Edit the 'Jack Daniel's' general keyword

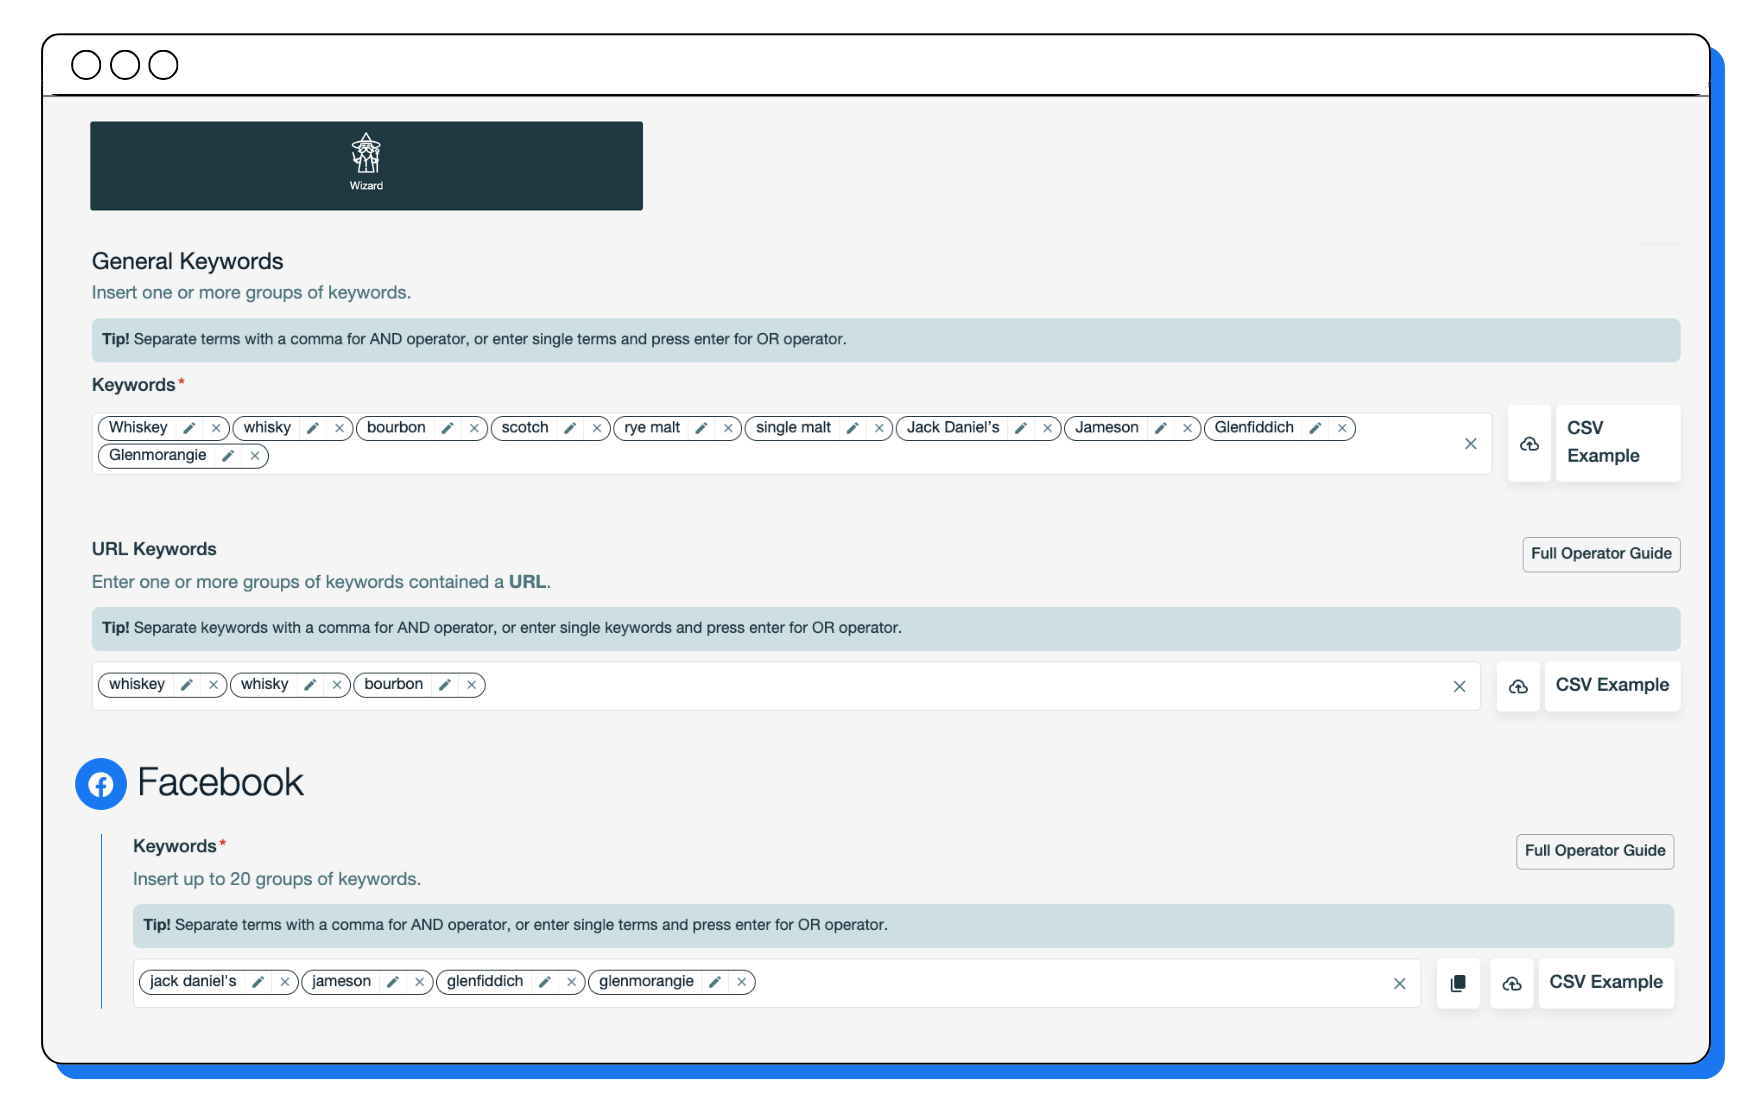click(x=1021, y=428)
